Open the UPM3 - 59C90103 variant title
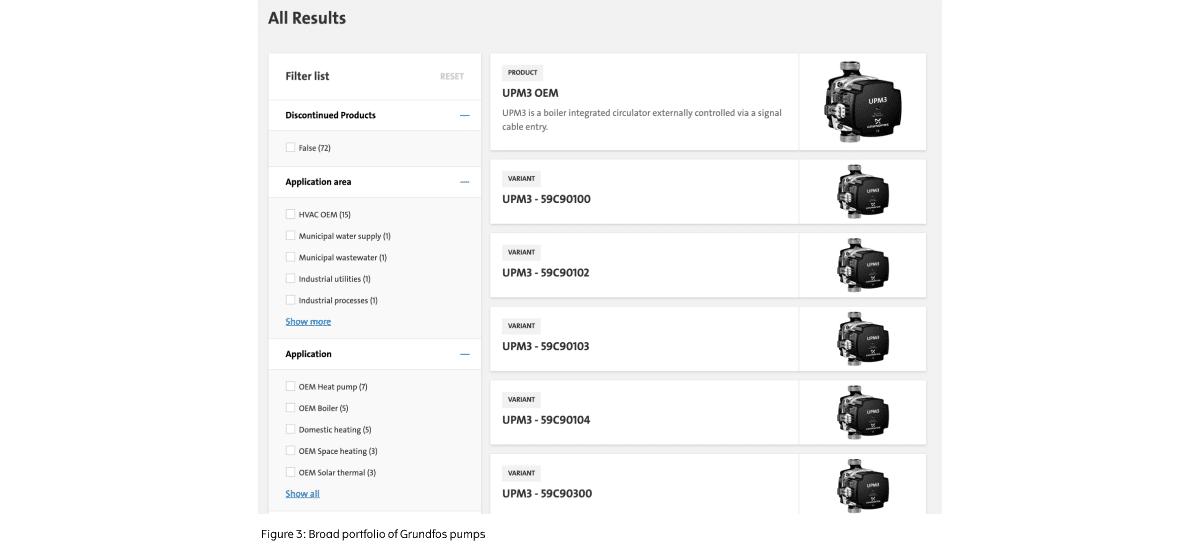The height and width of the screenshot is (550, 1200). tap(546, 346)
